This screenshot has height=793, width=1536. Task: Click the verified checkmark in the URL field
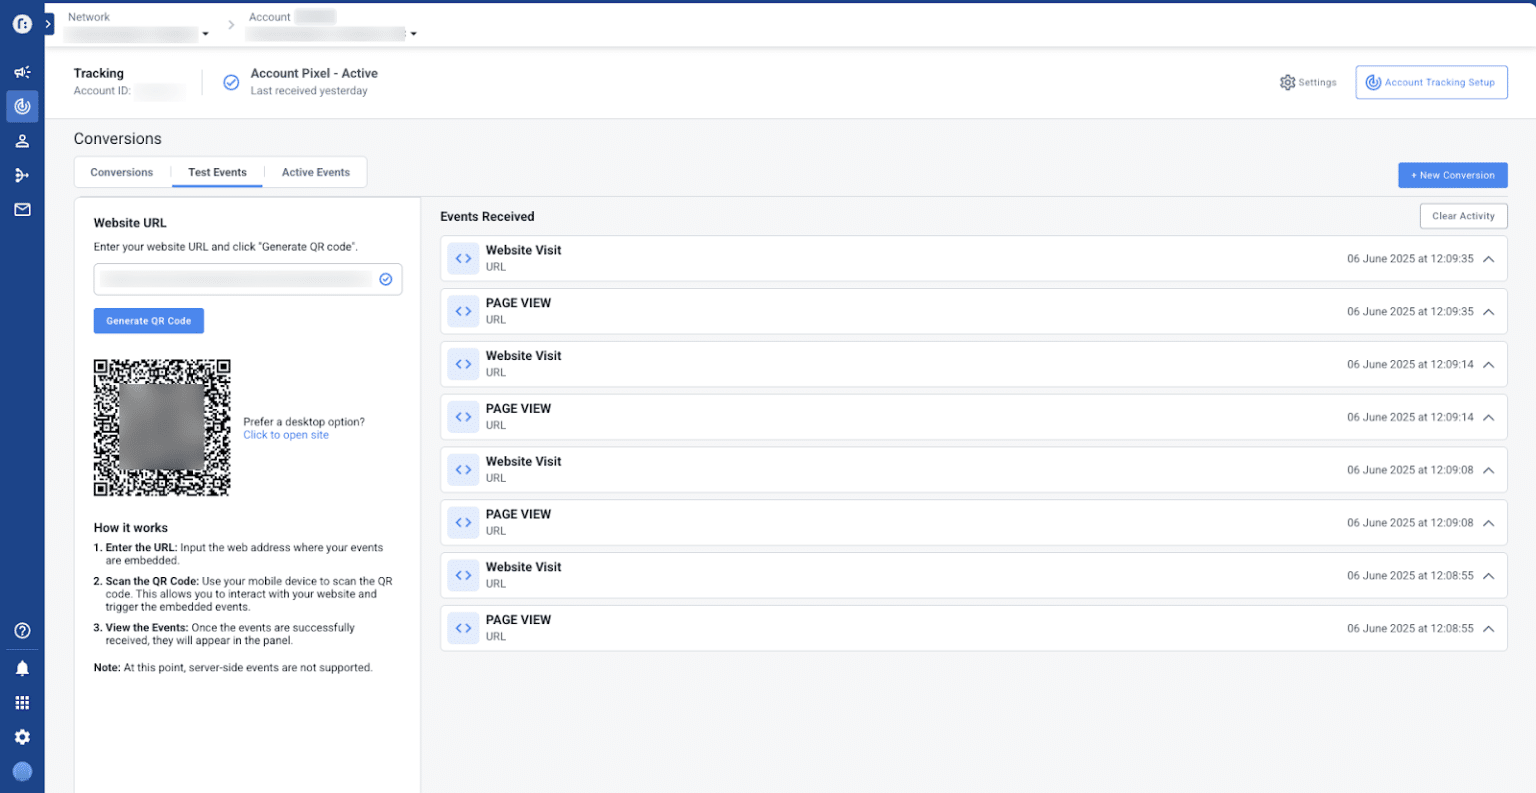pos(385,279)
